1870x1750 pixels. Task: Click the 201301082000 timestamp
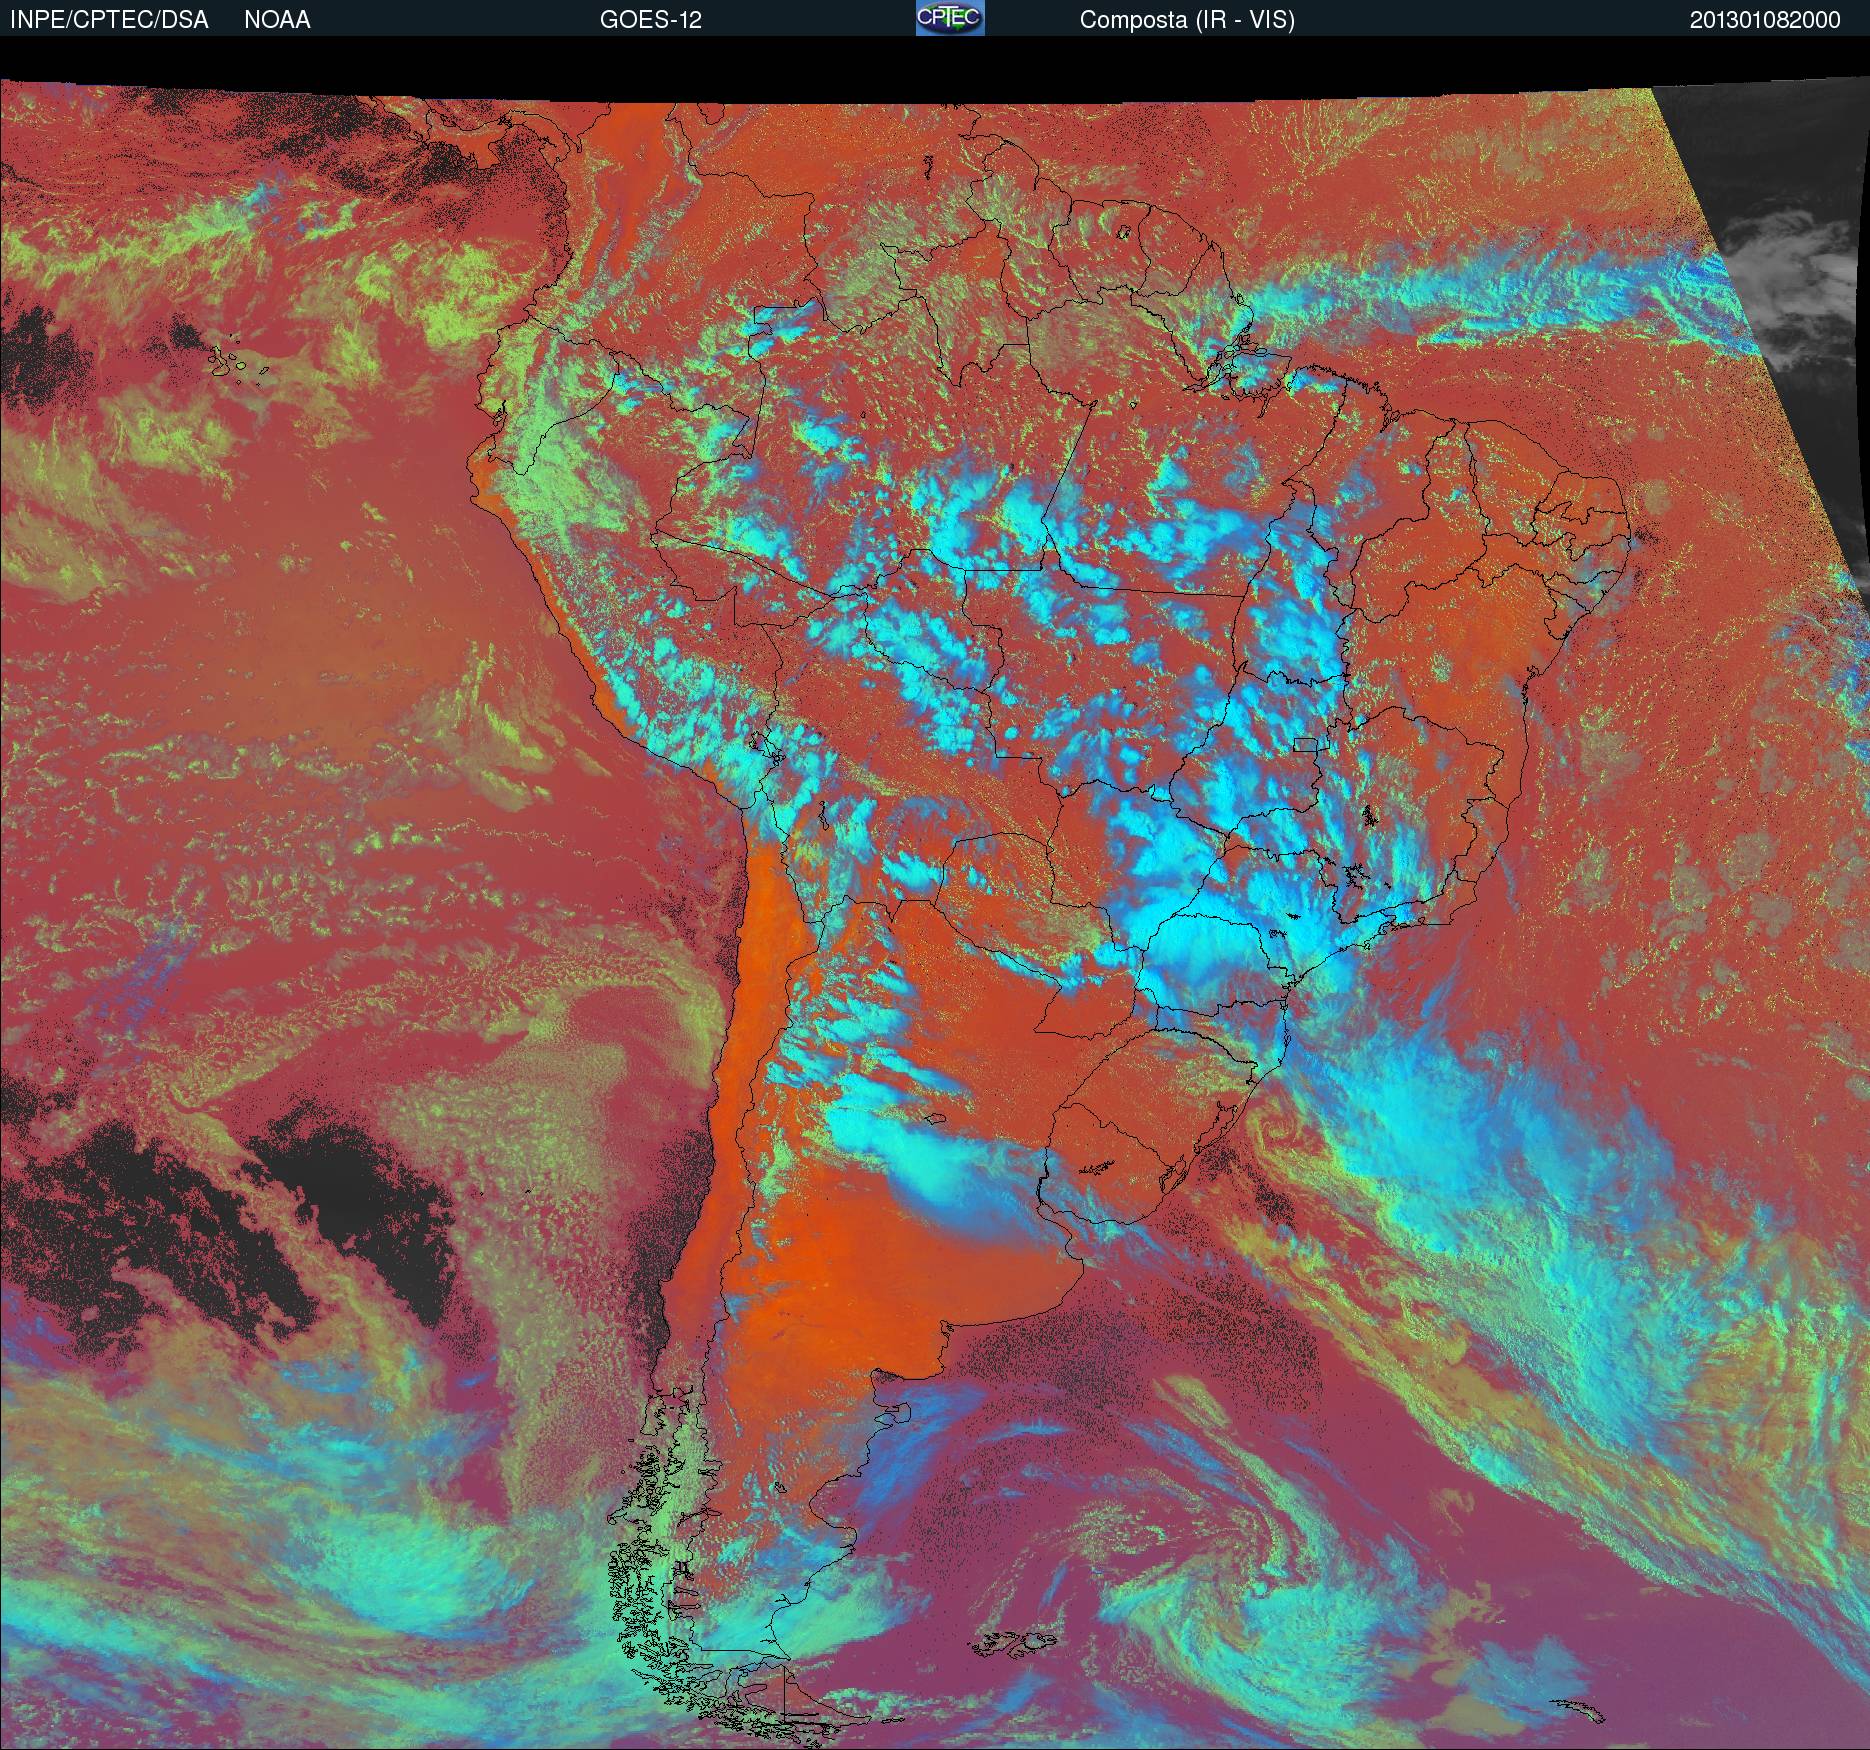pos(1765,20)
